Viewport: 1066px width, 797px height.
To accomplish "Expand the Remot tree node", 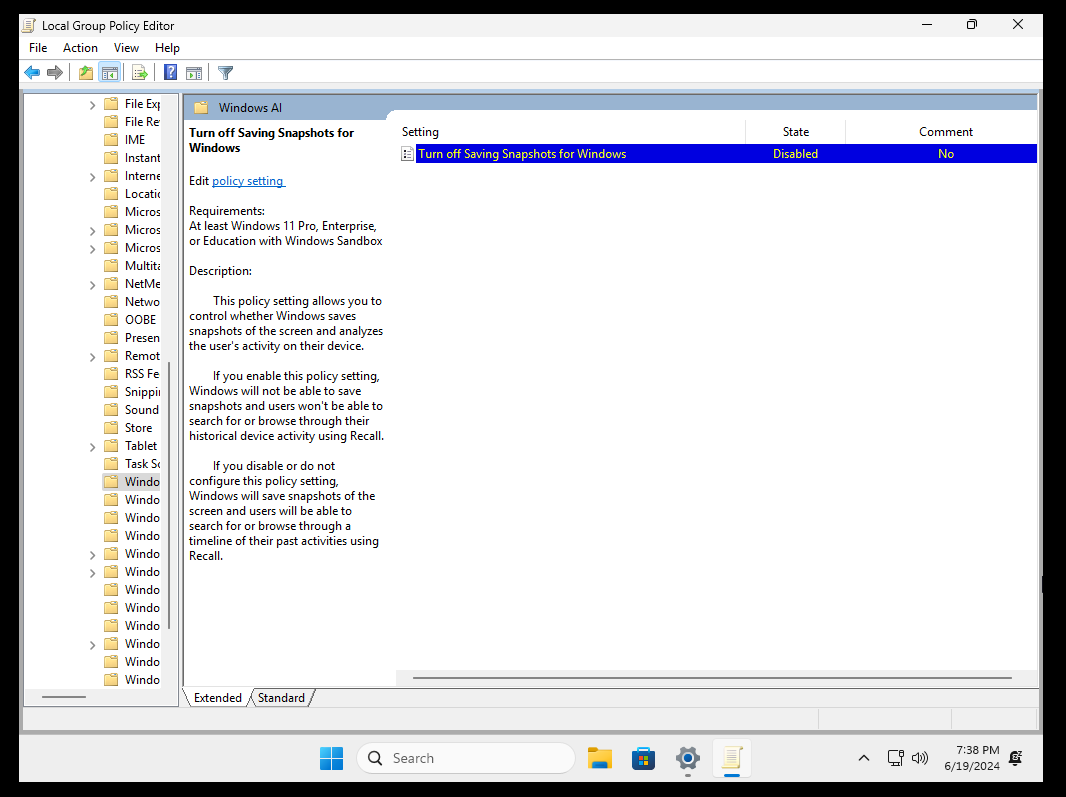I will click(92, 357).
